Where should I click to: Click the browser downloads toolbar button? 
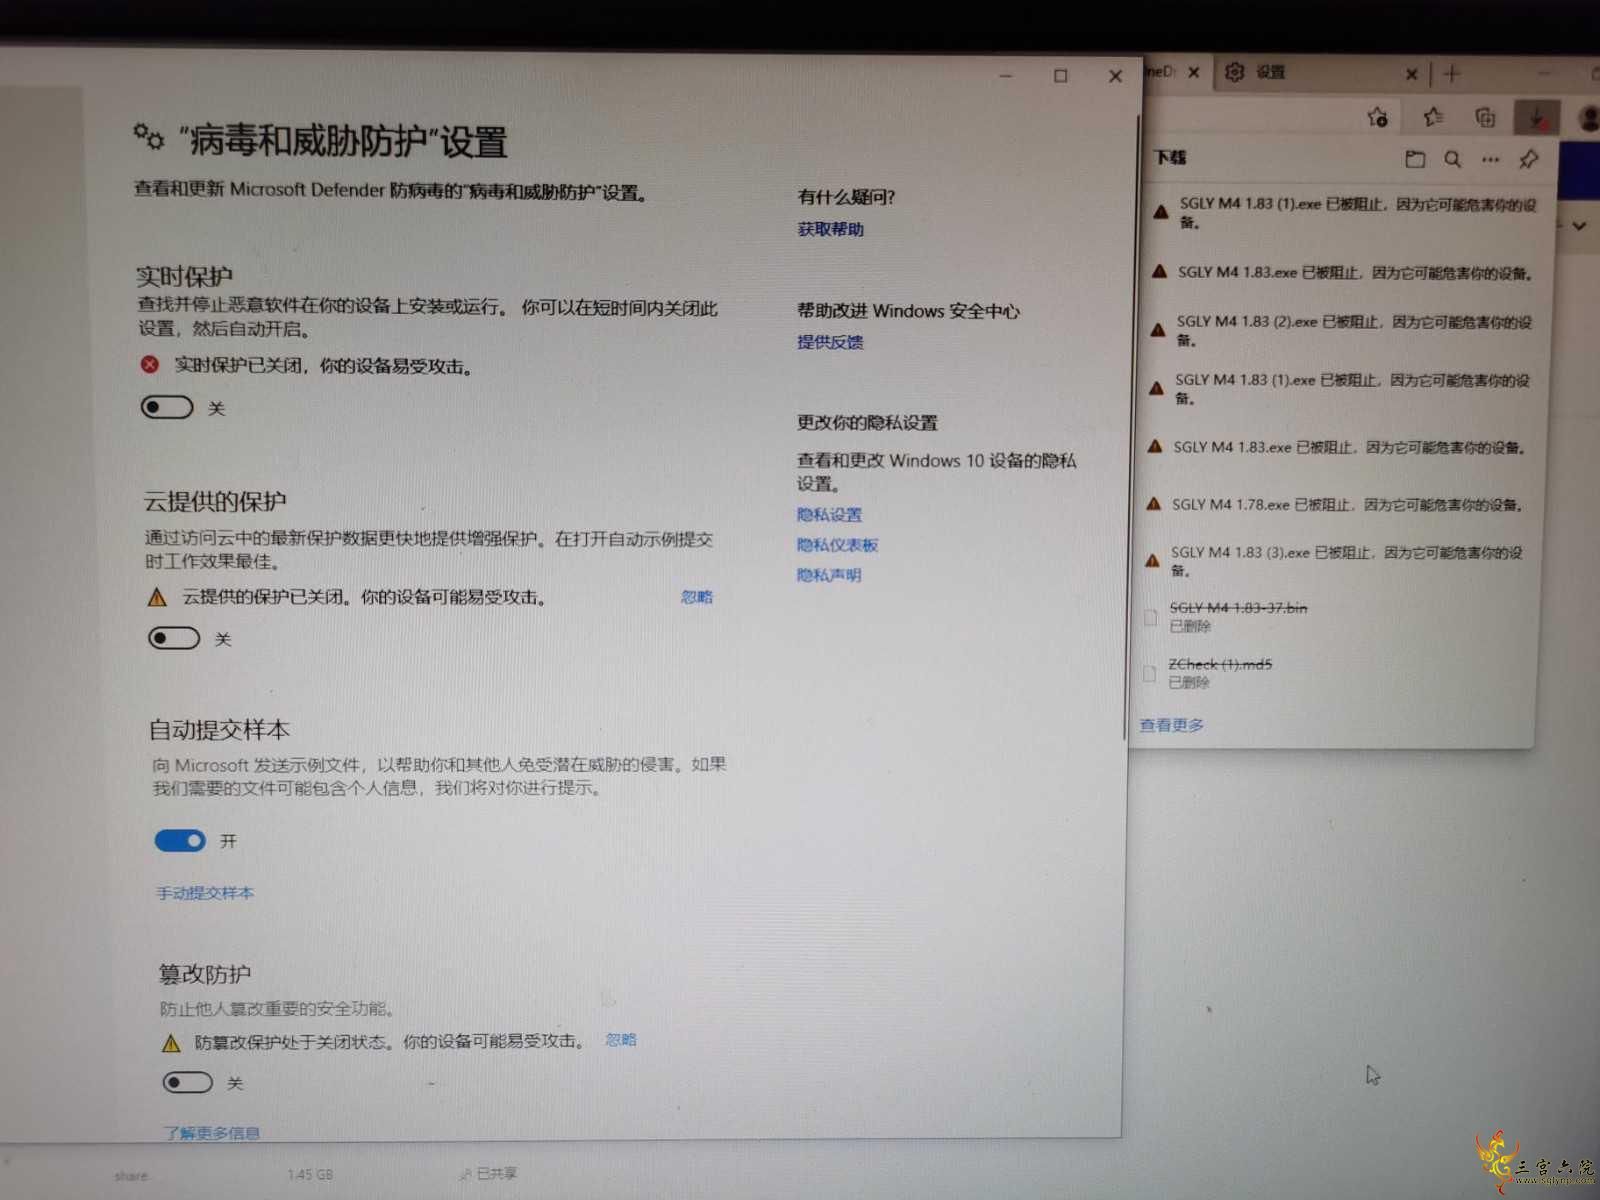1537,117
